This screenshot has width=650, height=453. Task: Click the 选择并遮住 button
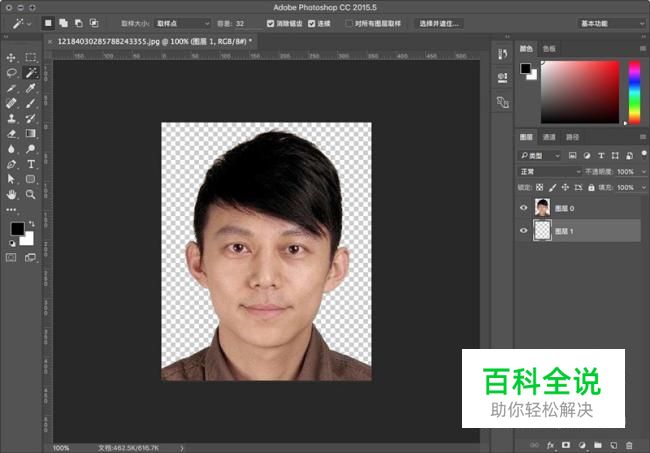(x=441, y=22)
